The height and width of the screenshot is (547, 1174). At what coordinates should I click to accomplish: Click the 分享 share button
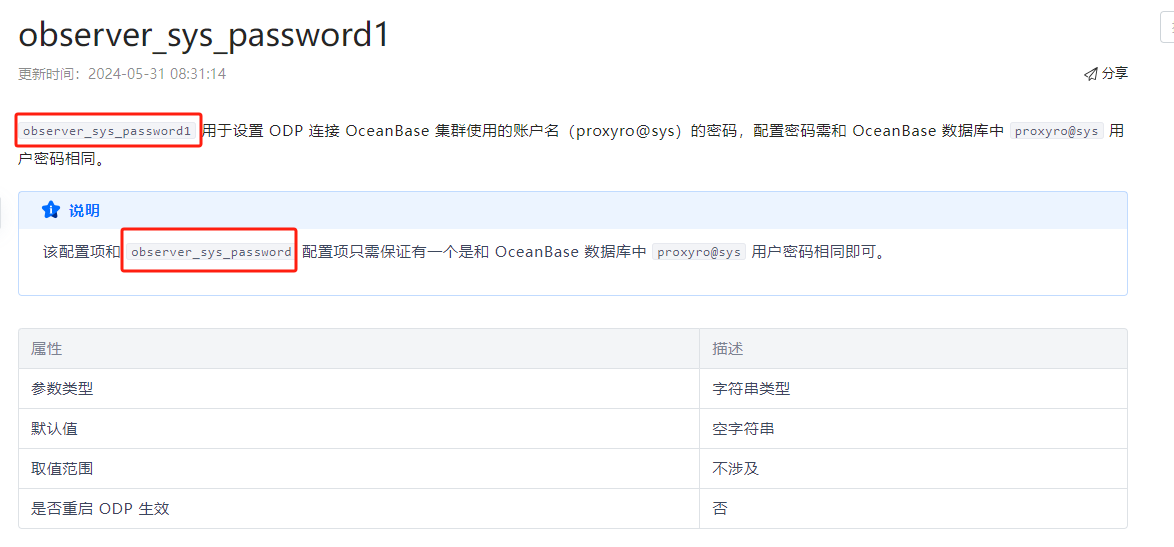pyautogui.click(x=1105, y=73)
